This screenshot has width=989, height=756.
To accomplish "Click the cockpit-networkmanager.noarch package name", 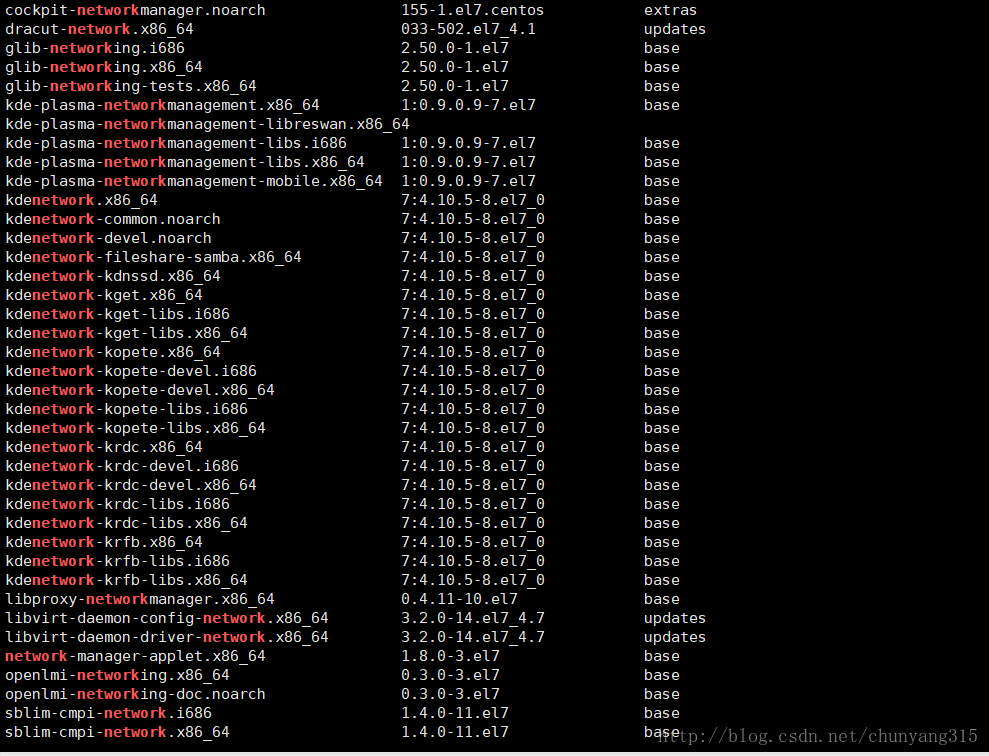I will click(135, 10).
